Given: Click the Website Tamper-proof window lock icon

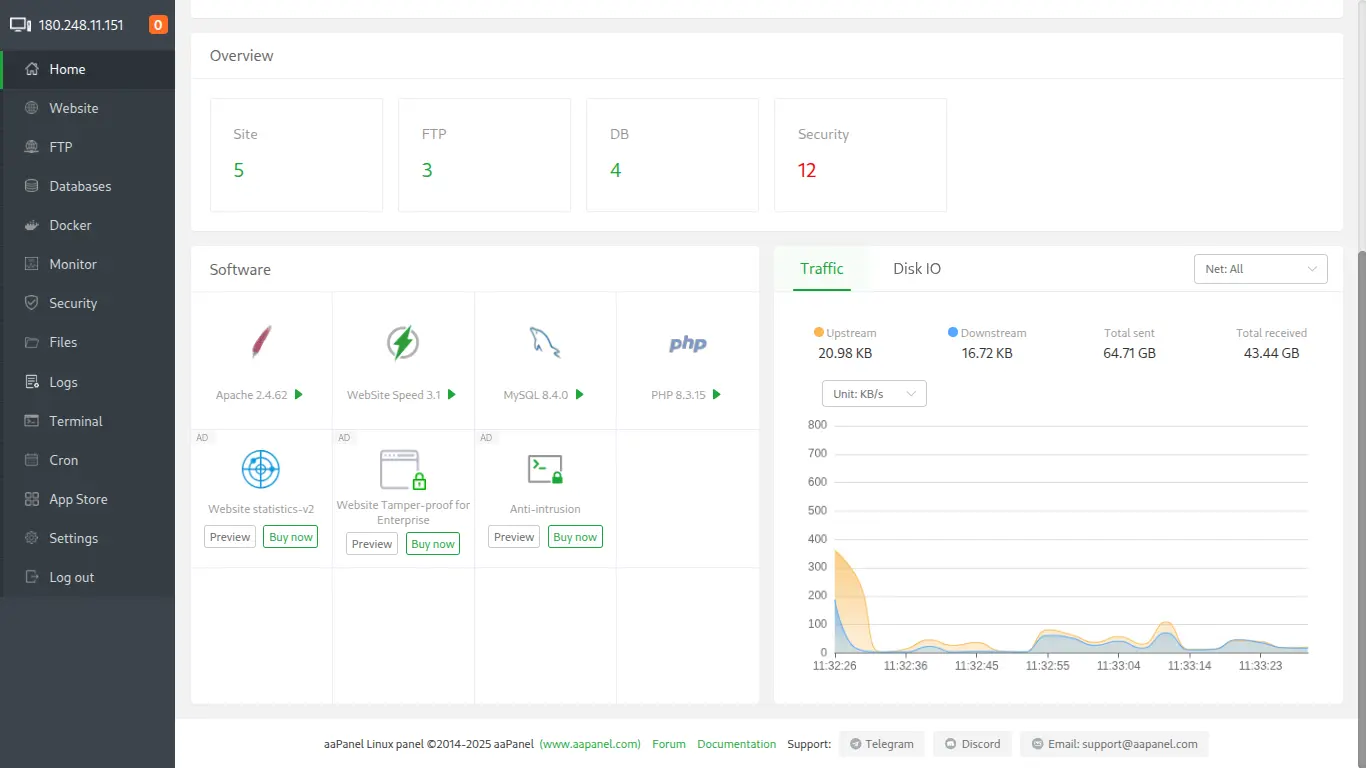Looking at the screenshot, I should pyautogui.click(x=403, y=469).
